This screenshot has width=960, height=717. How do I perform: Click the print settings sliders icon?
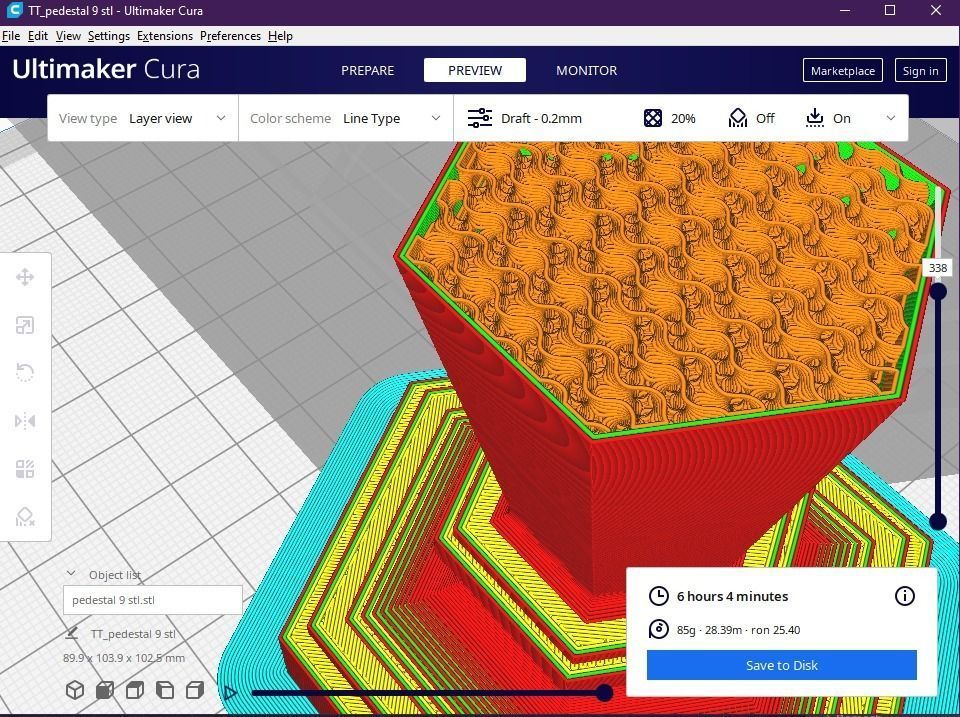click(479, 118)
